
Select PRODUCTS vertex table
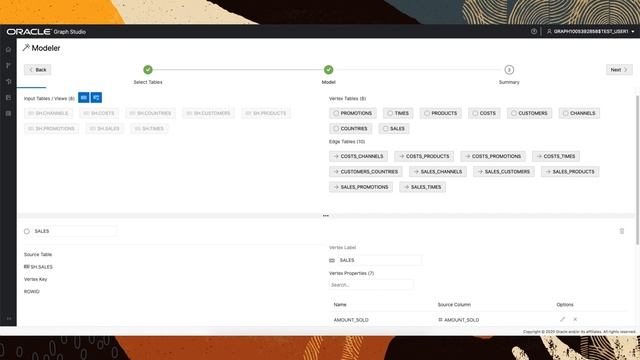tap(441, 113)
